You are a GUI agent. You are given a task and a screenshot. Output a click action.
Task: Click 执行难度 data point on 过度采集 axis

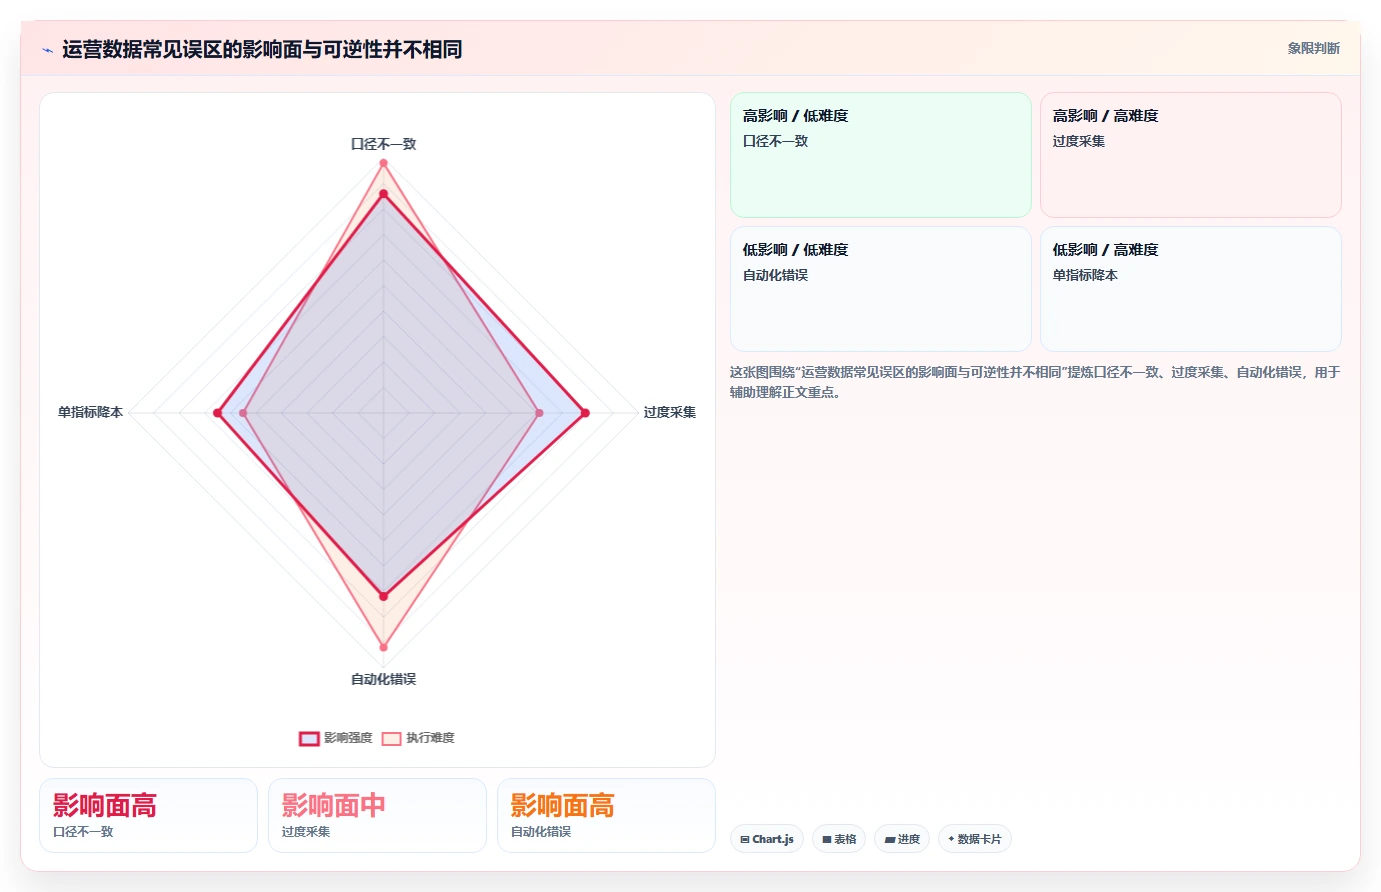point(539,413)
